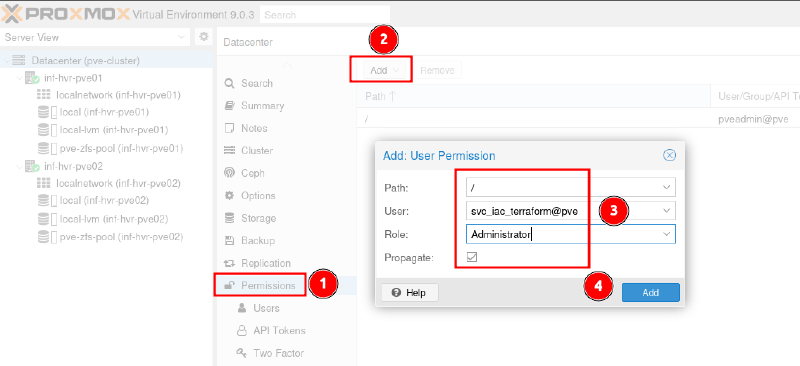Click the Replication arrows icon

click(230, 263)
